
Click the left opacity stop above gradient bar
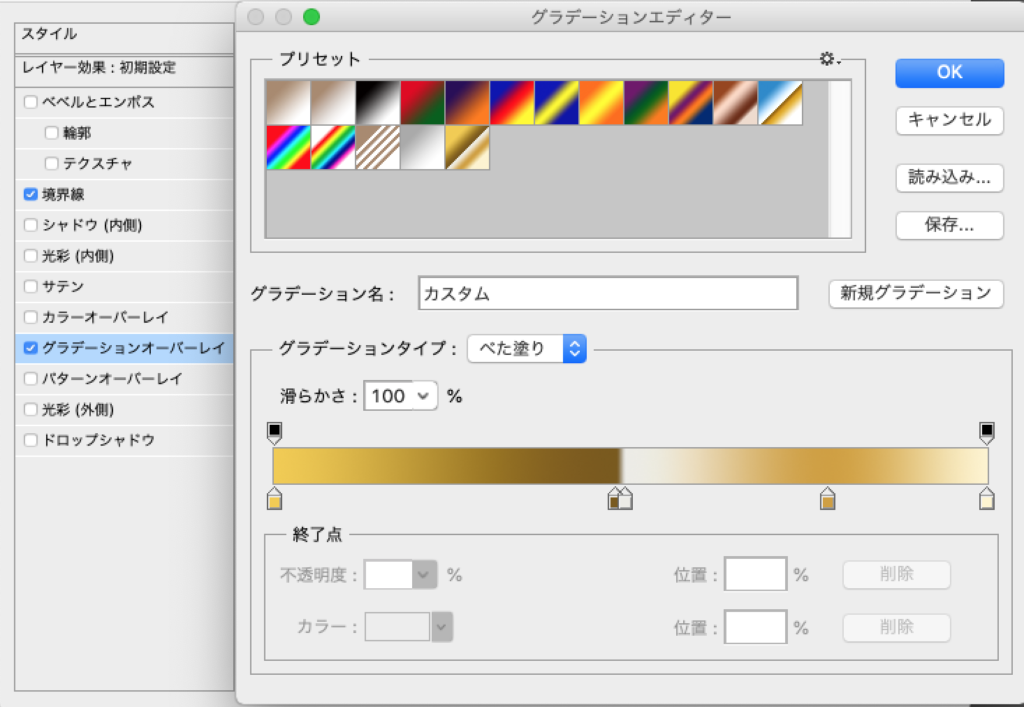pyautogui.click(x=275, y=432)
